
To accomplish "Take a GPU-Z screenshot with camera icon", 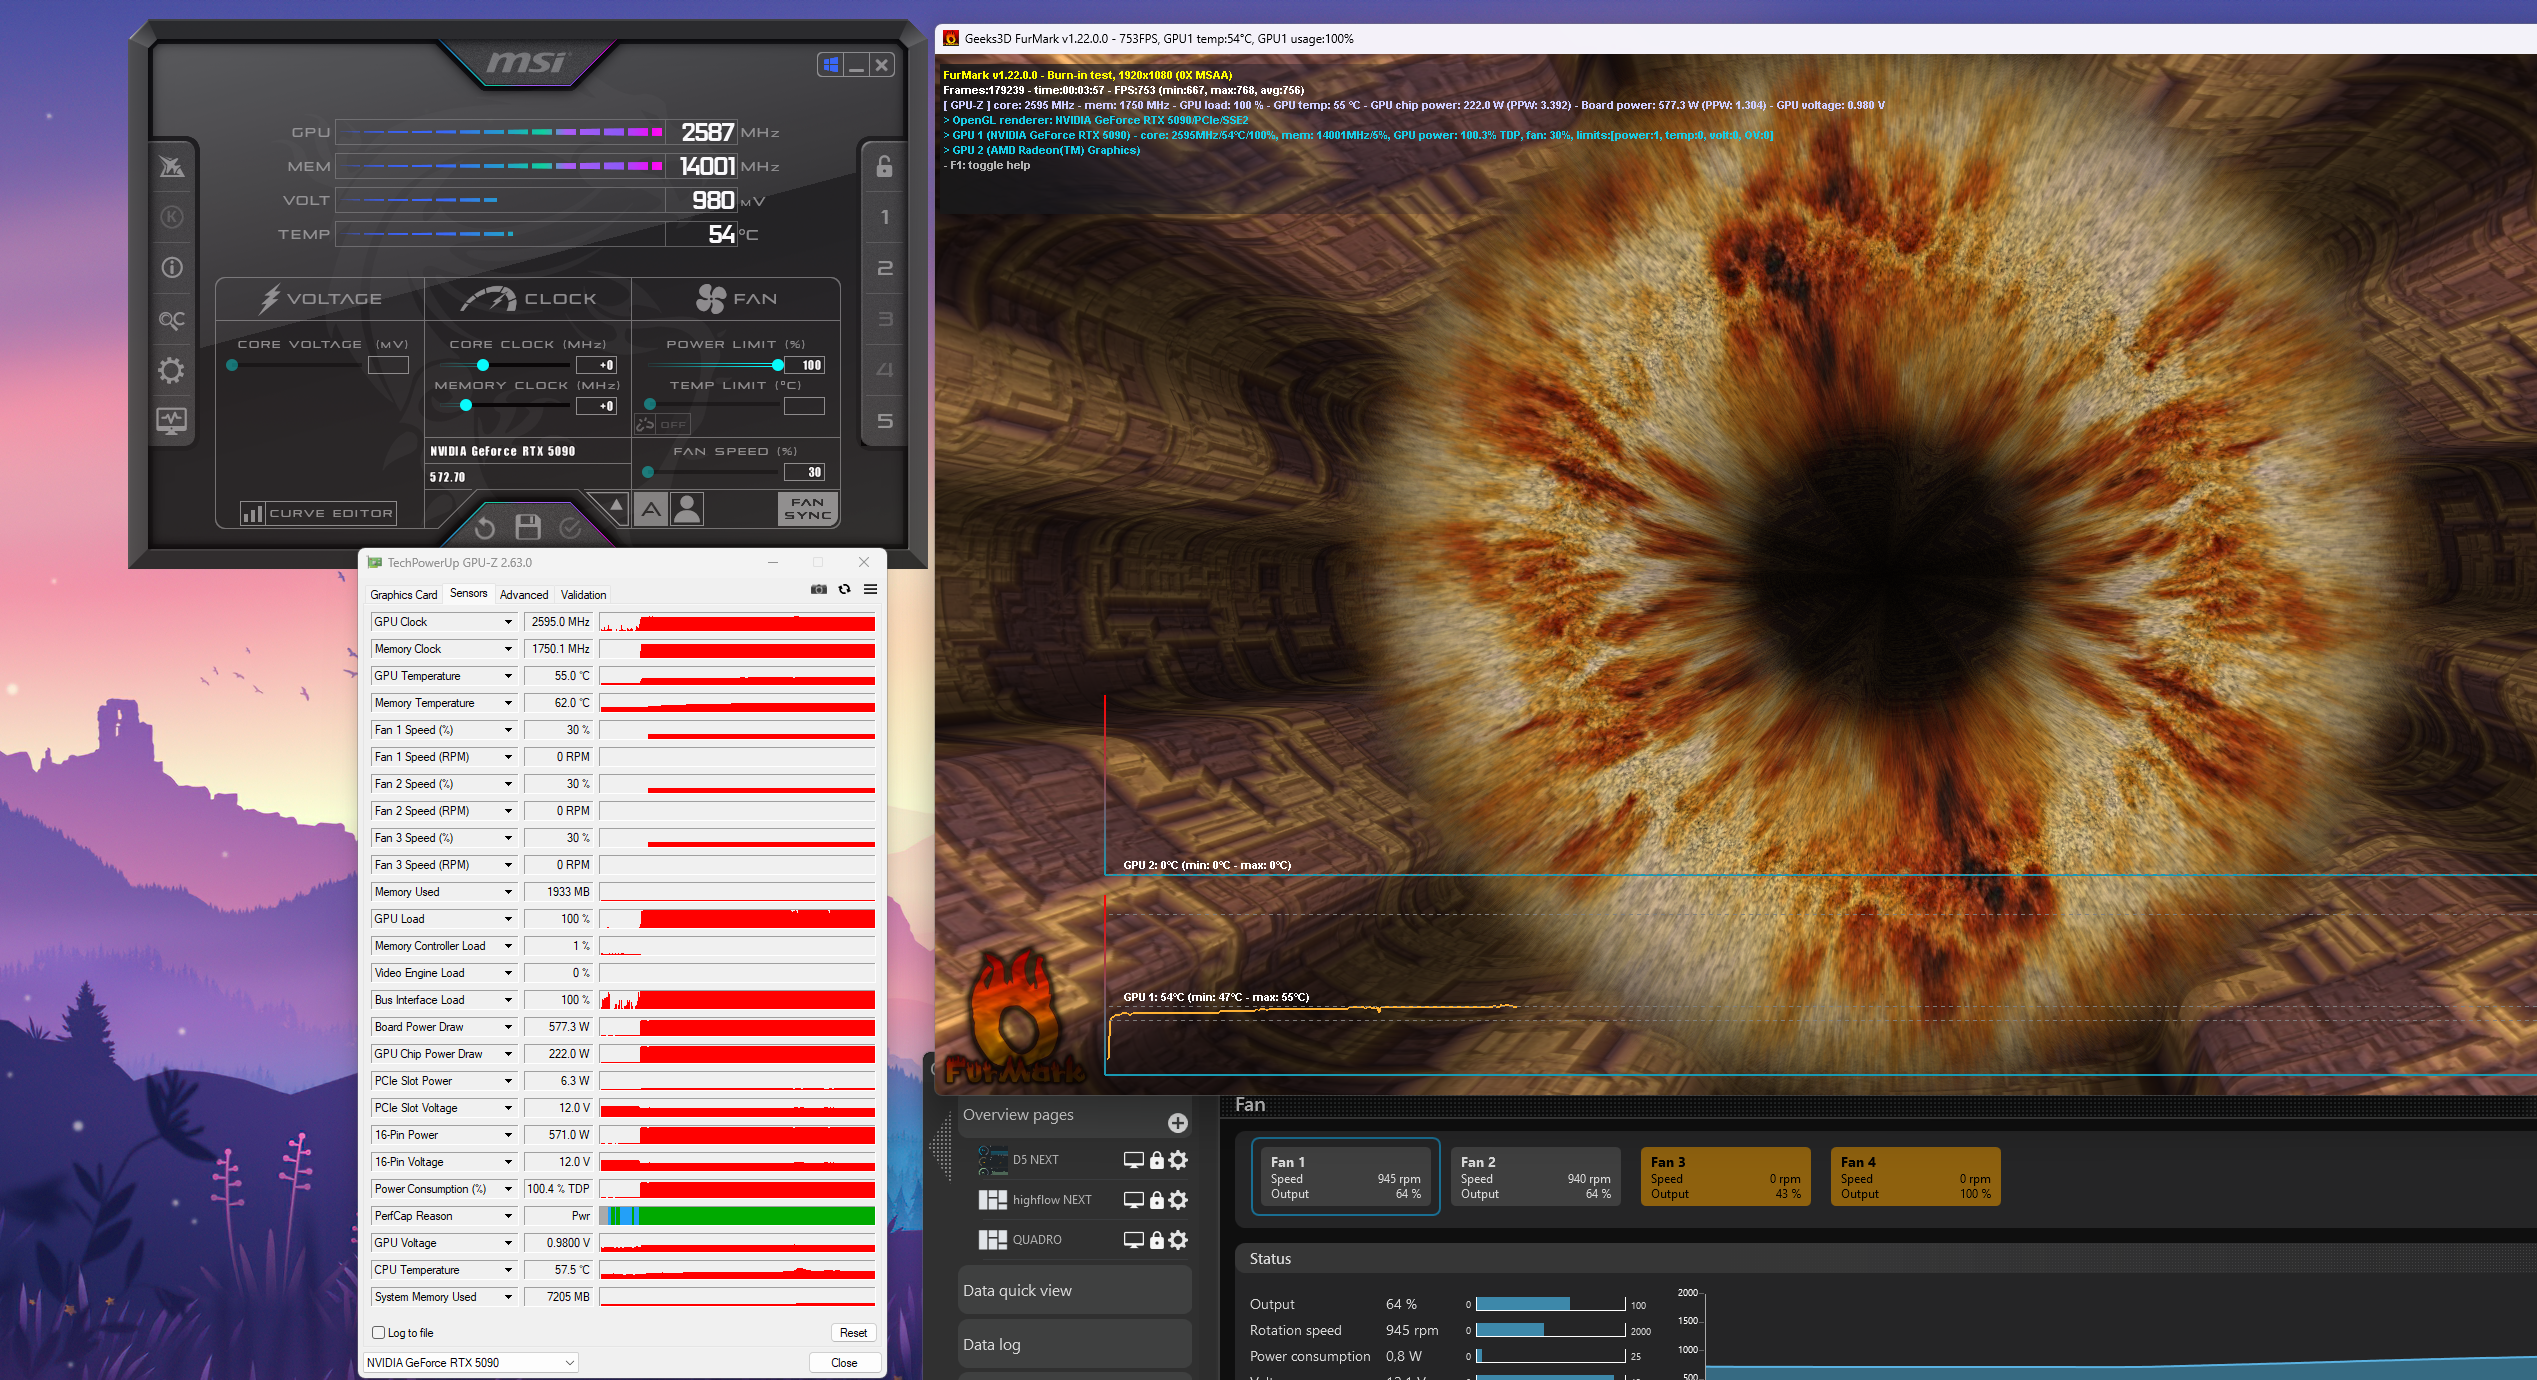I will click(819, 590).
